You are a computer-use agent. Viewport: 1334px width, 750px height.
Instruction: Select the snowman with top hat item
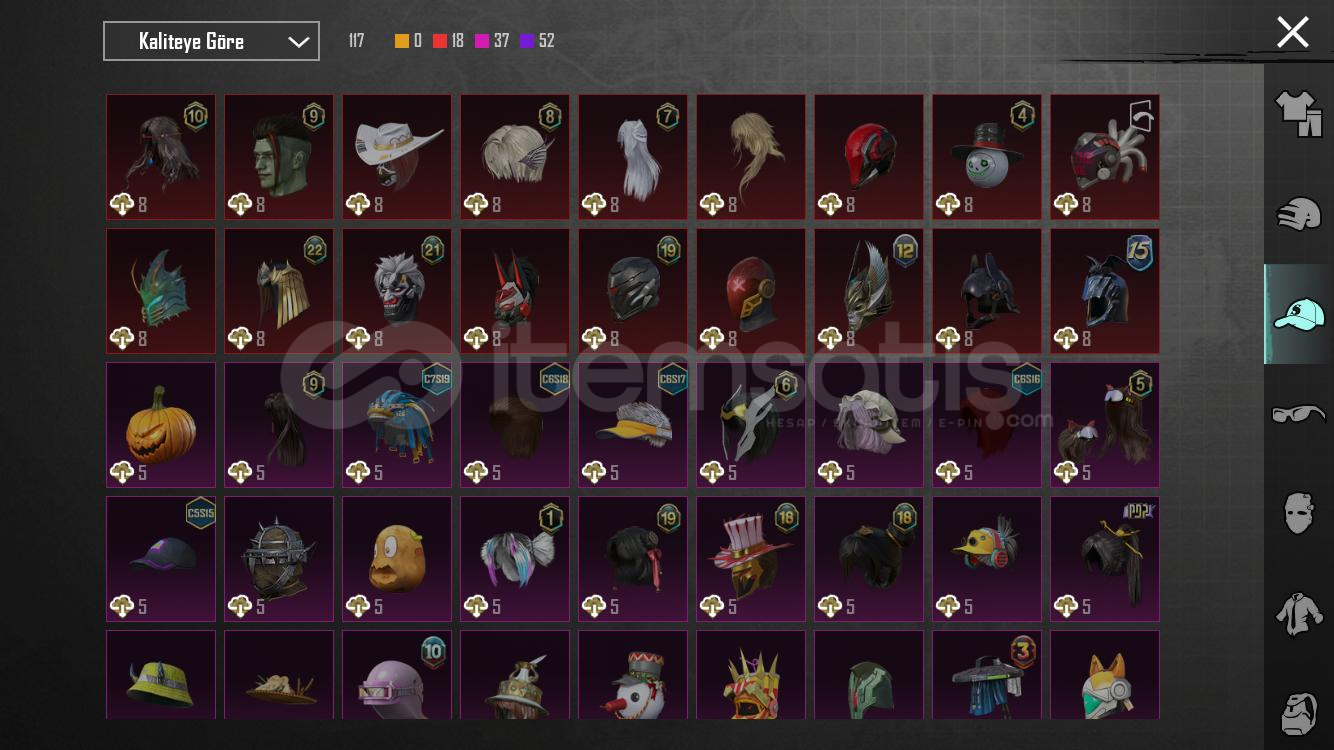(x=987, y=157)
